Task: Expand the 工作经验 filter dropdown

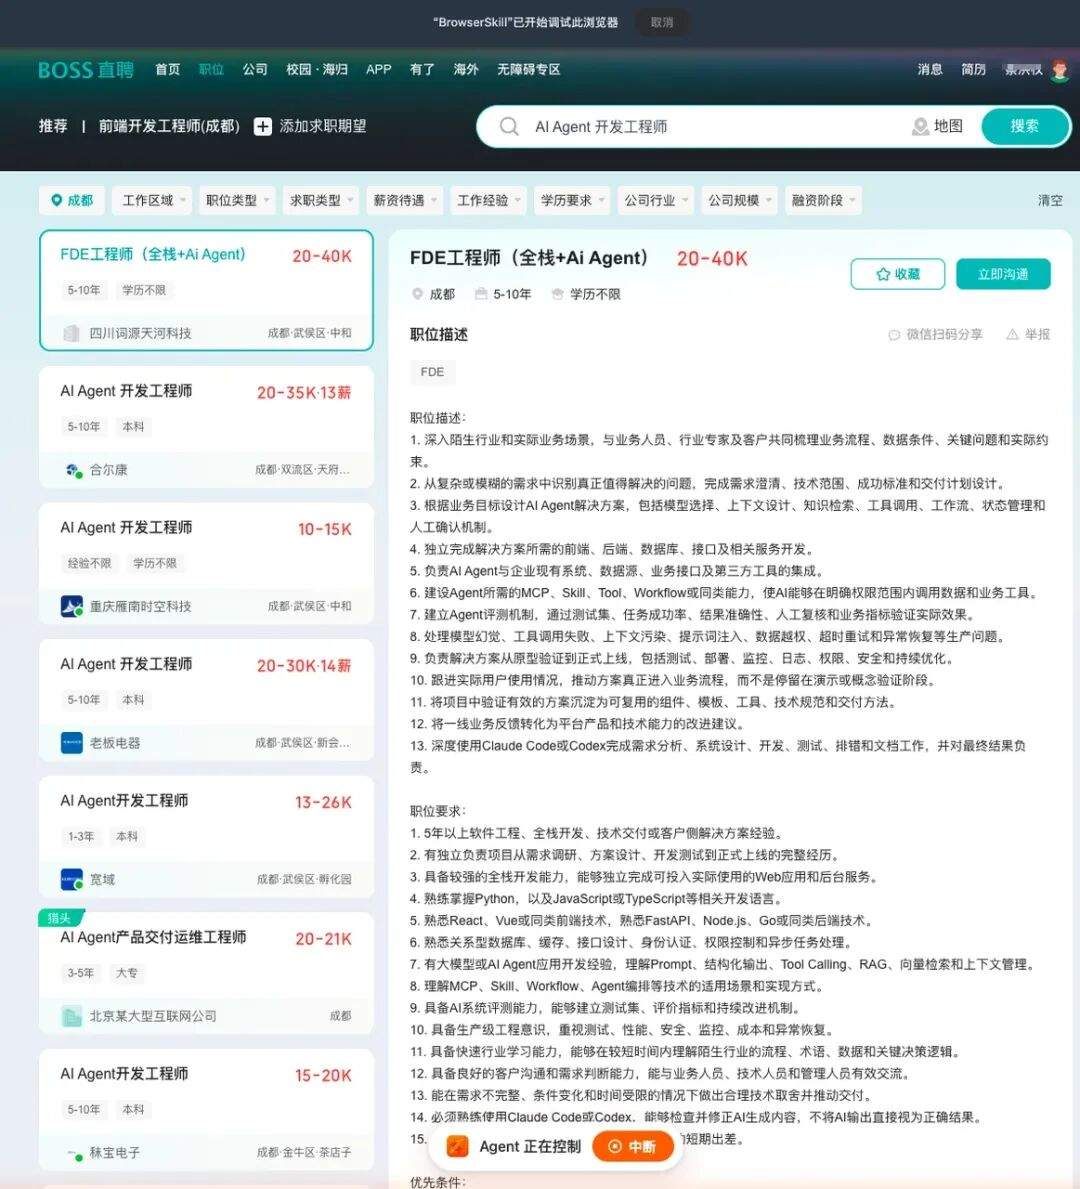Action: 488,200
